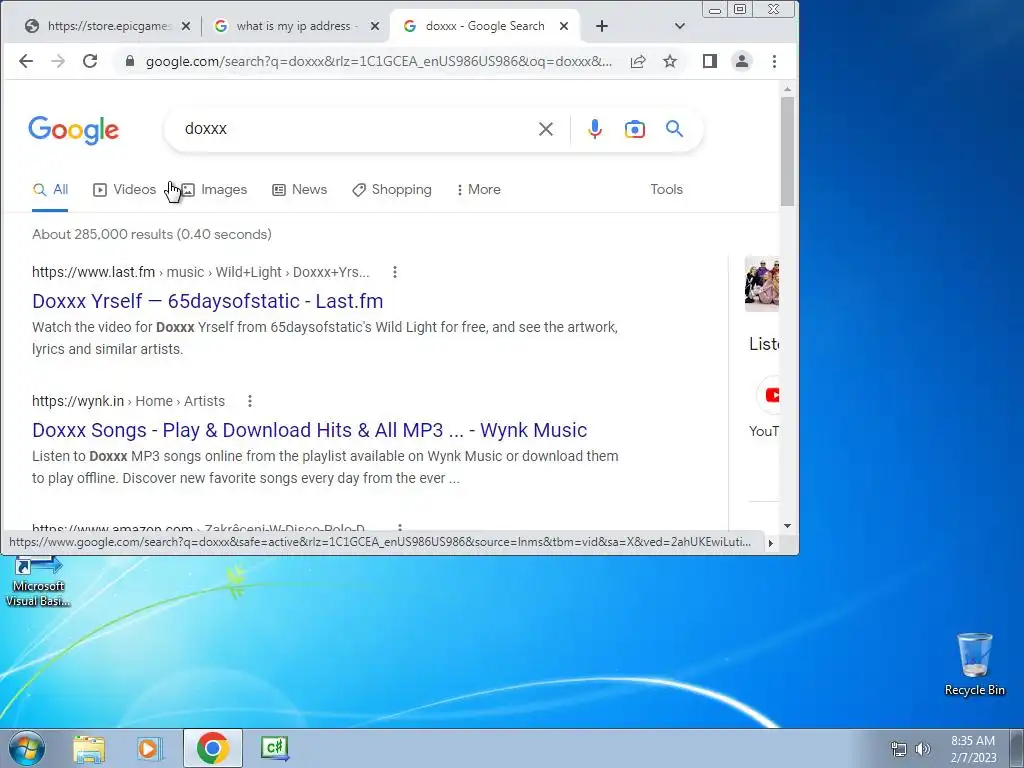Open the Recycle Bin on desktop
Viewport: 1024px width, 768px height.
pyautogui.click(x=974, y=664)
